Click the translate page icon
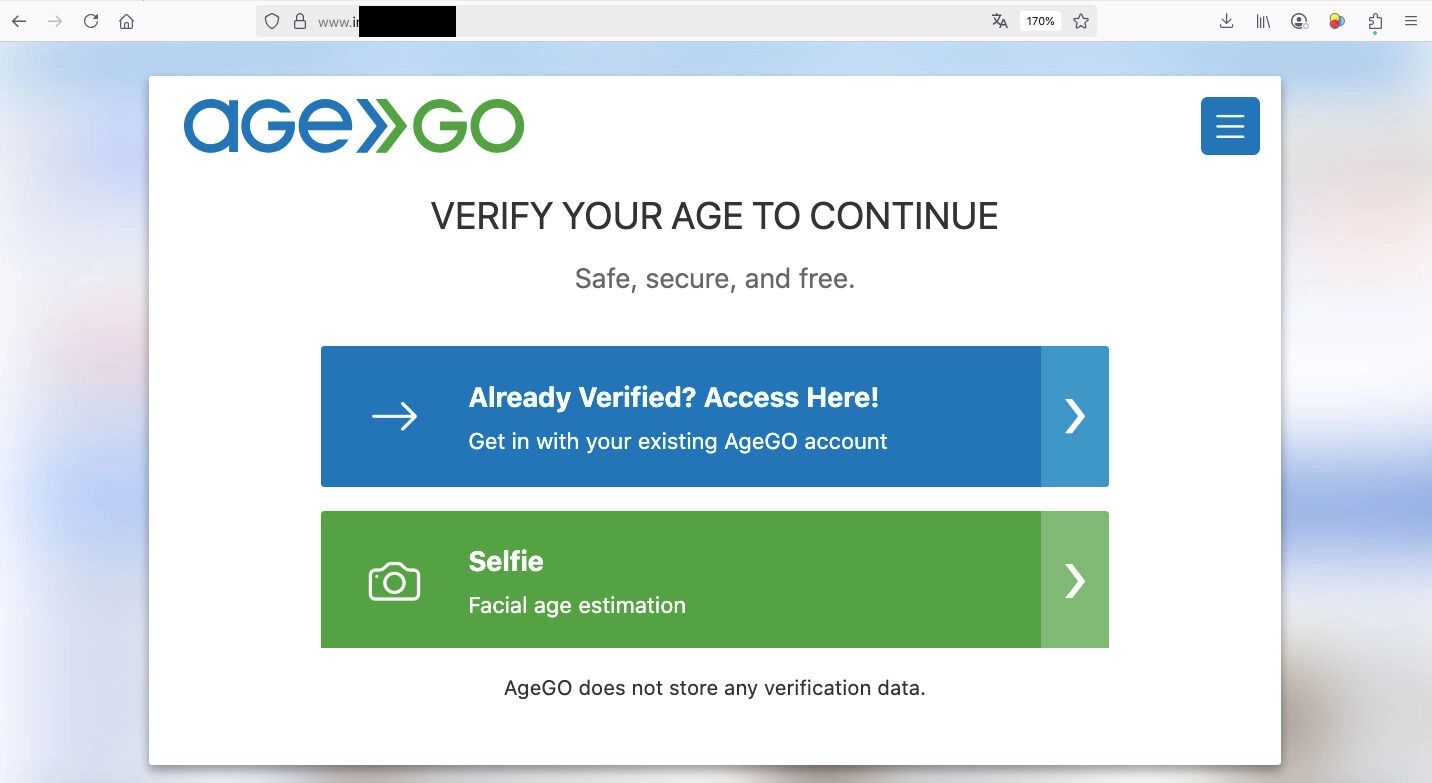 pyautogui.click(x=999, y=21)
